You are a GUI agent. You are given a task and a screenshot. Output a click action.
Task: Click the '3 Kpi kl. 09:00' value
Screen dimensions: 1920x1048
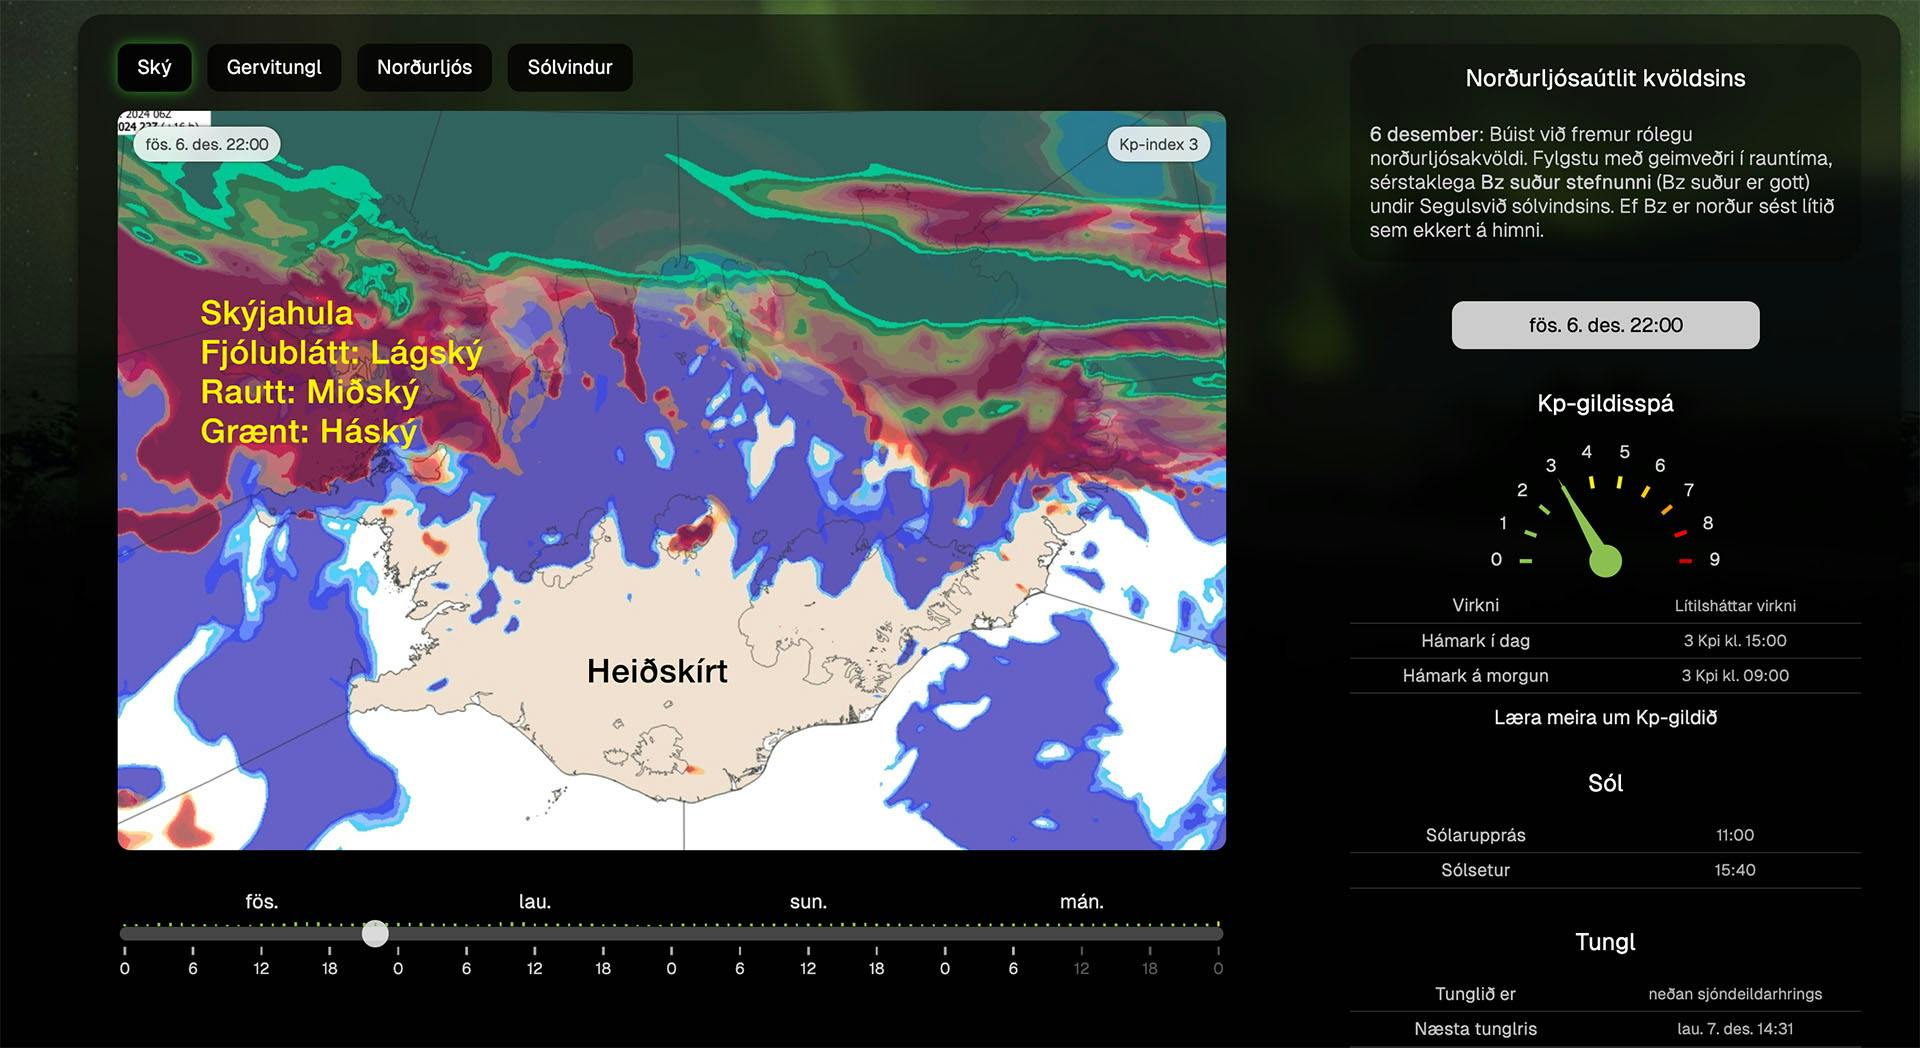click(1735, 675)
